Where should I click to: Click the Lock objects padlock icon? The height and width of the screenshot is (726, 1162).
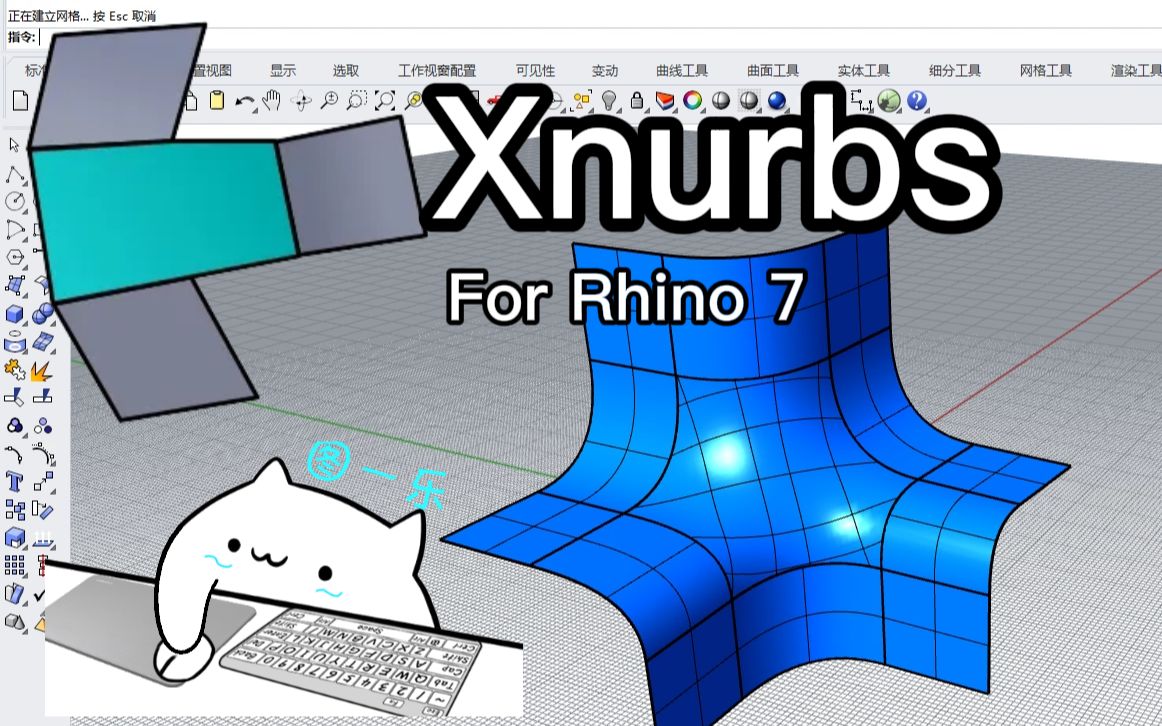(x=637, y=100)
